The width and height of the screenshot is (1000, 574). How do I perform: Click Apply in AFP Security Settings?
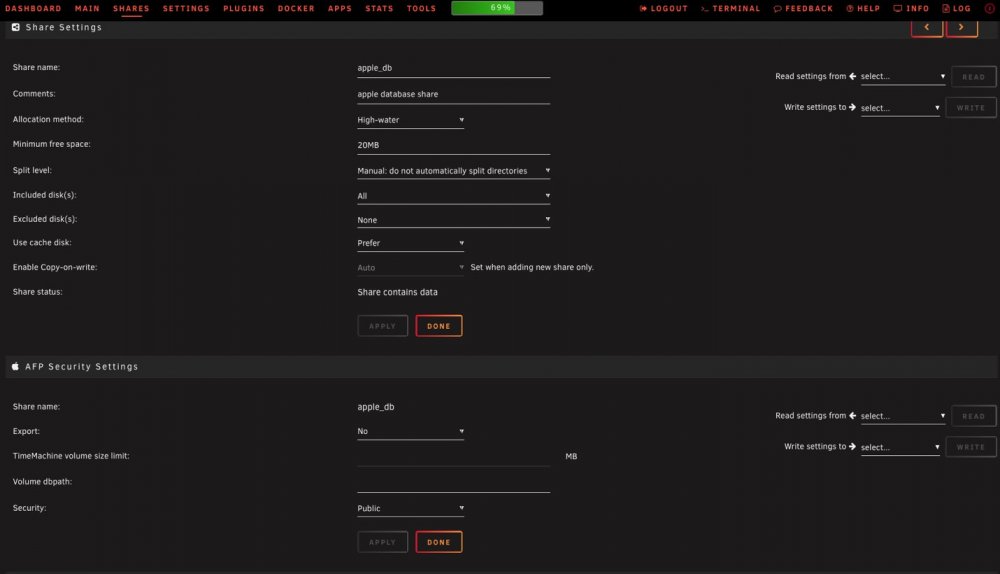383,542
